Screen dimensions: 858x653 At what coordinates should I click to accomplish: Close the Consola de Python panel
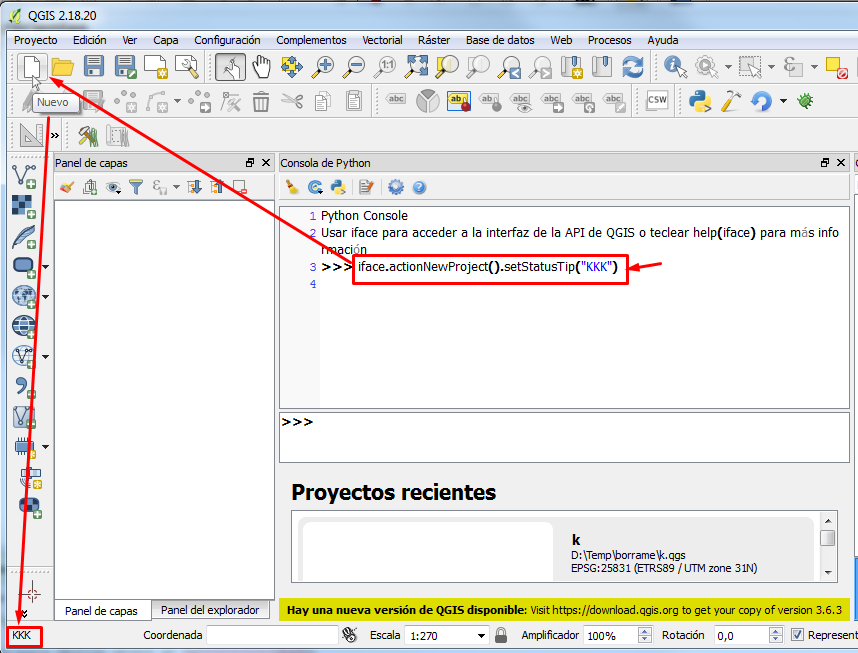(x=841, y=163)
